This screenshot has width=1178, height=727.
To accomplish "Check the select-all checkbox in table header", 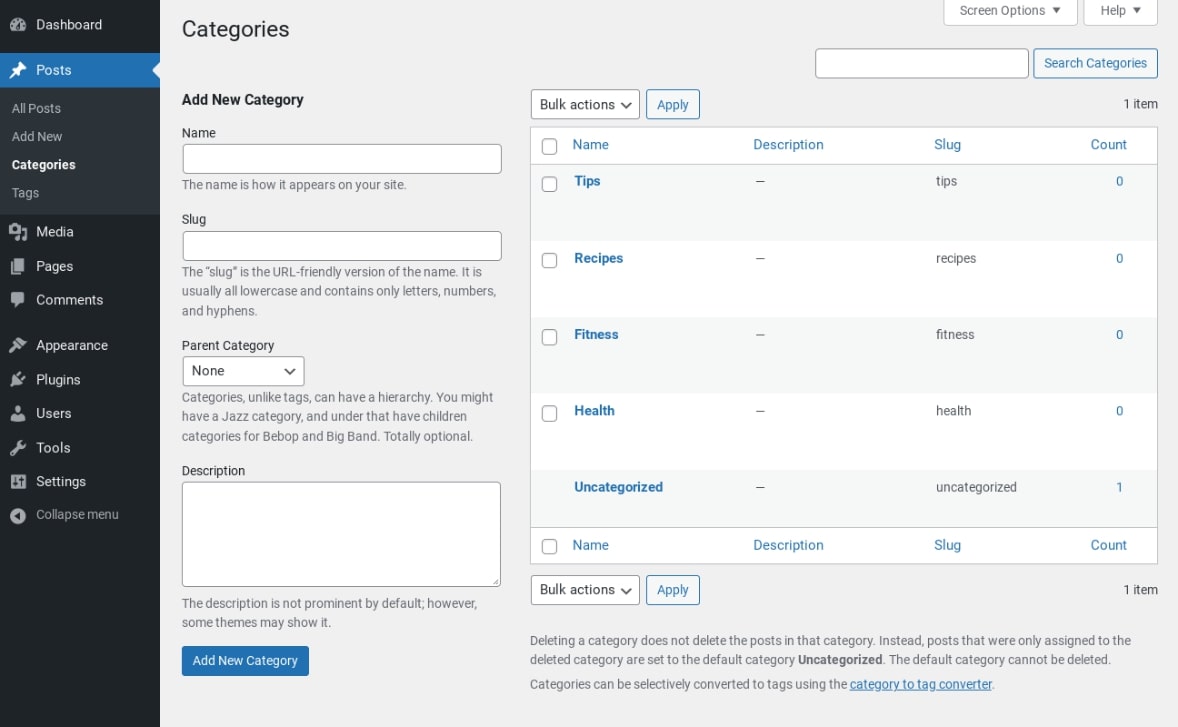I will (x=549, y=145).
